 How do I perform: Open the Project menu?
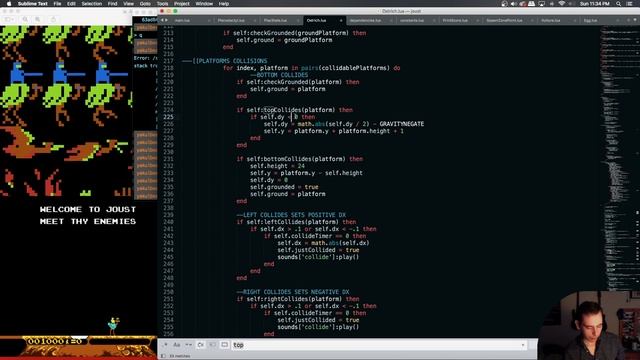pyautogui.click(x=182, y=4)
